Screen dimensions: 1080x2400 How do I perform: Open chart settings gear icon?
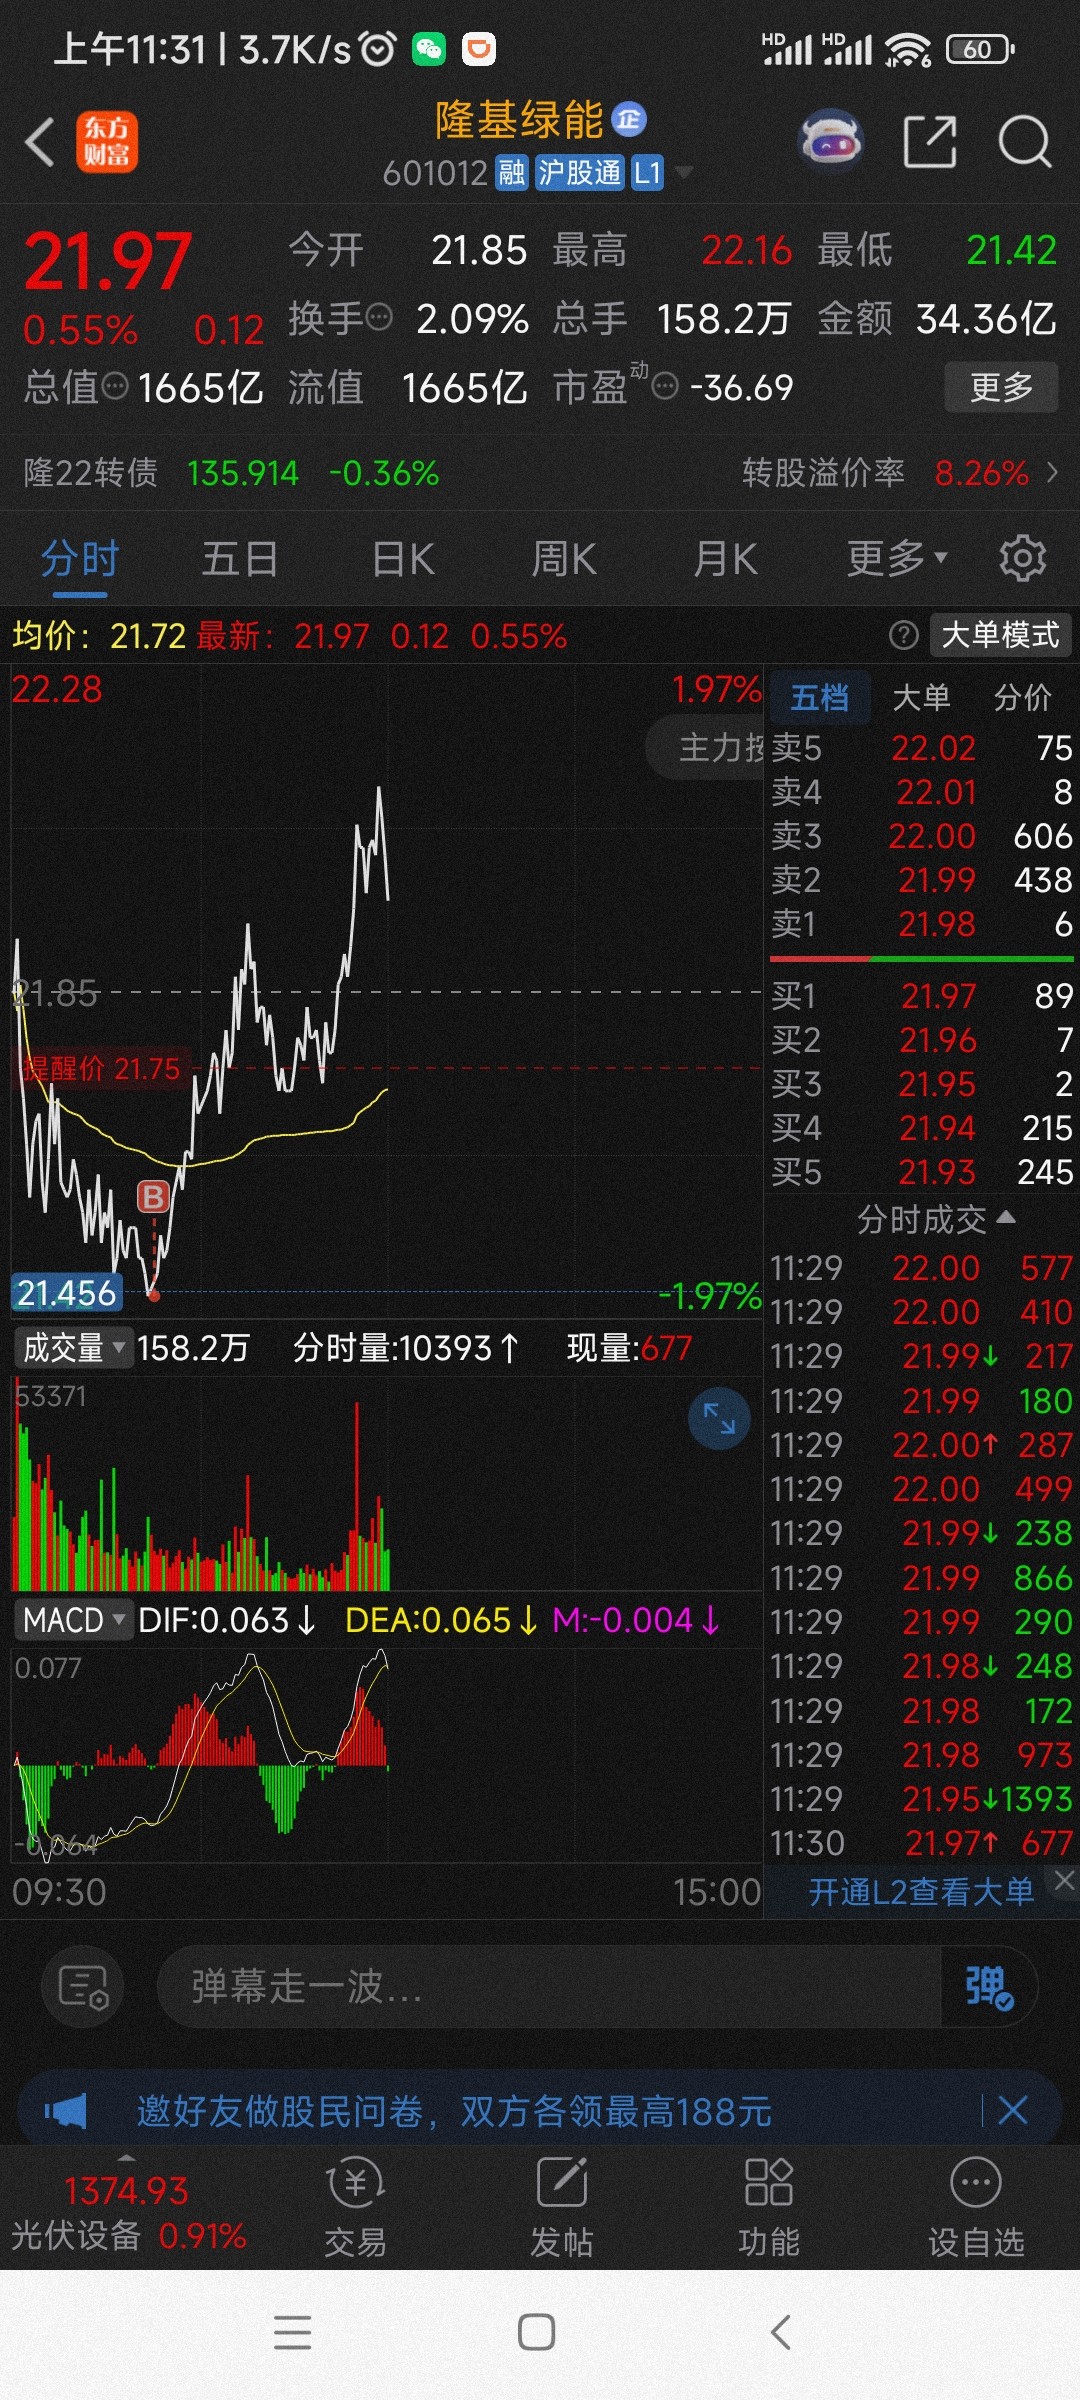(x=1022, y=558)
